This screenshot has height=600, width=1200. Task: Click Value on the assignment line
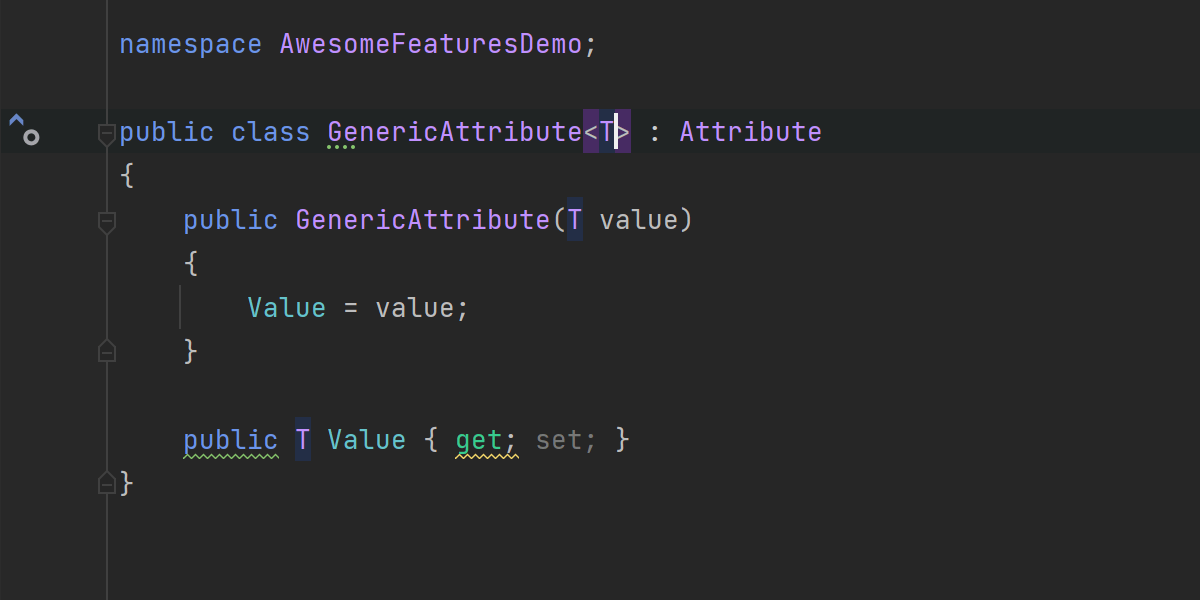pyautogui.click(x=287, y=308)
